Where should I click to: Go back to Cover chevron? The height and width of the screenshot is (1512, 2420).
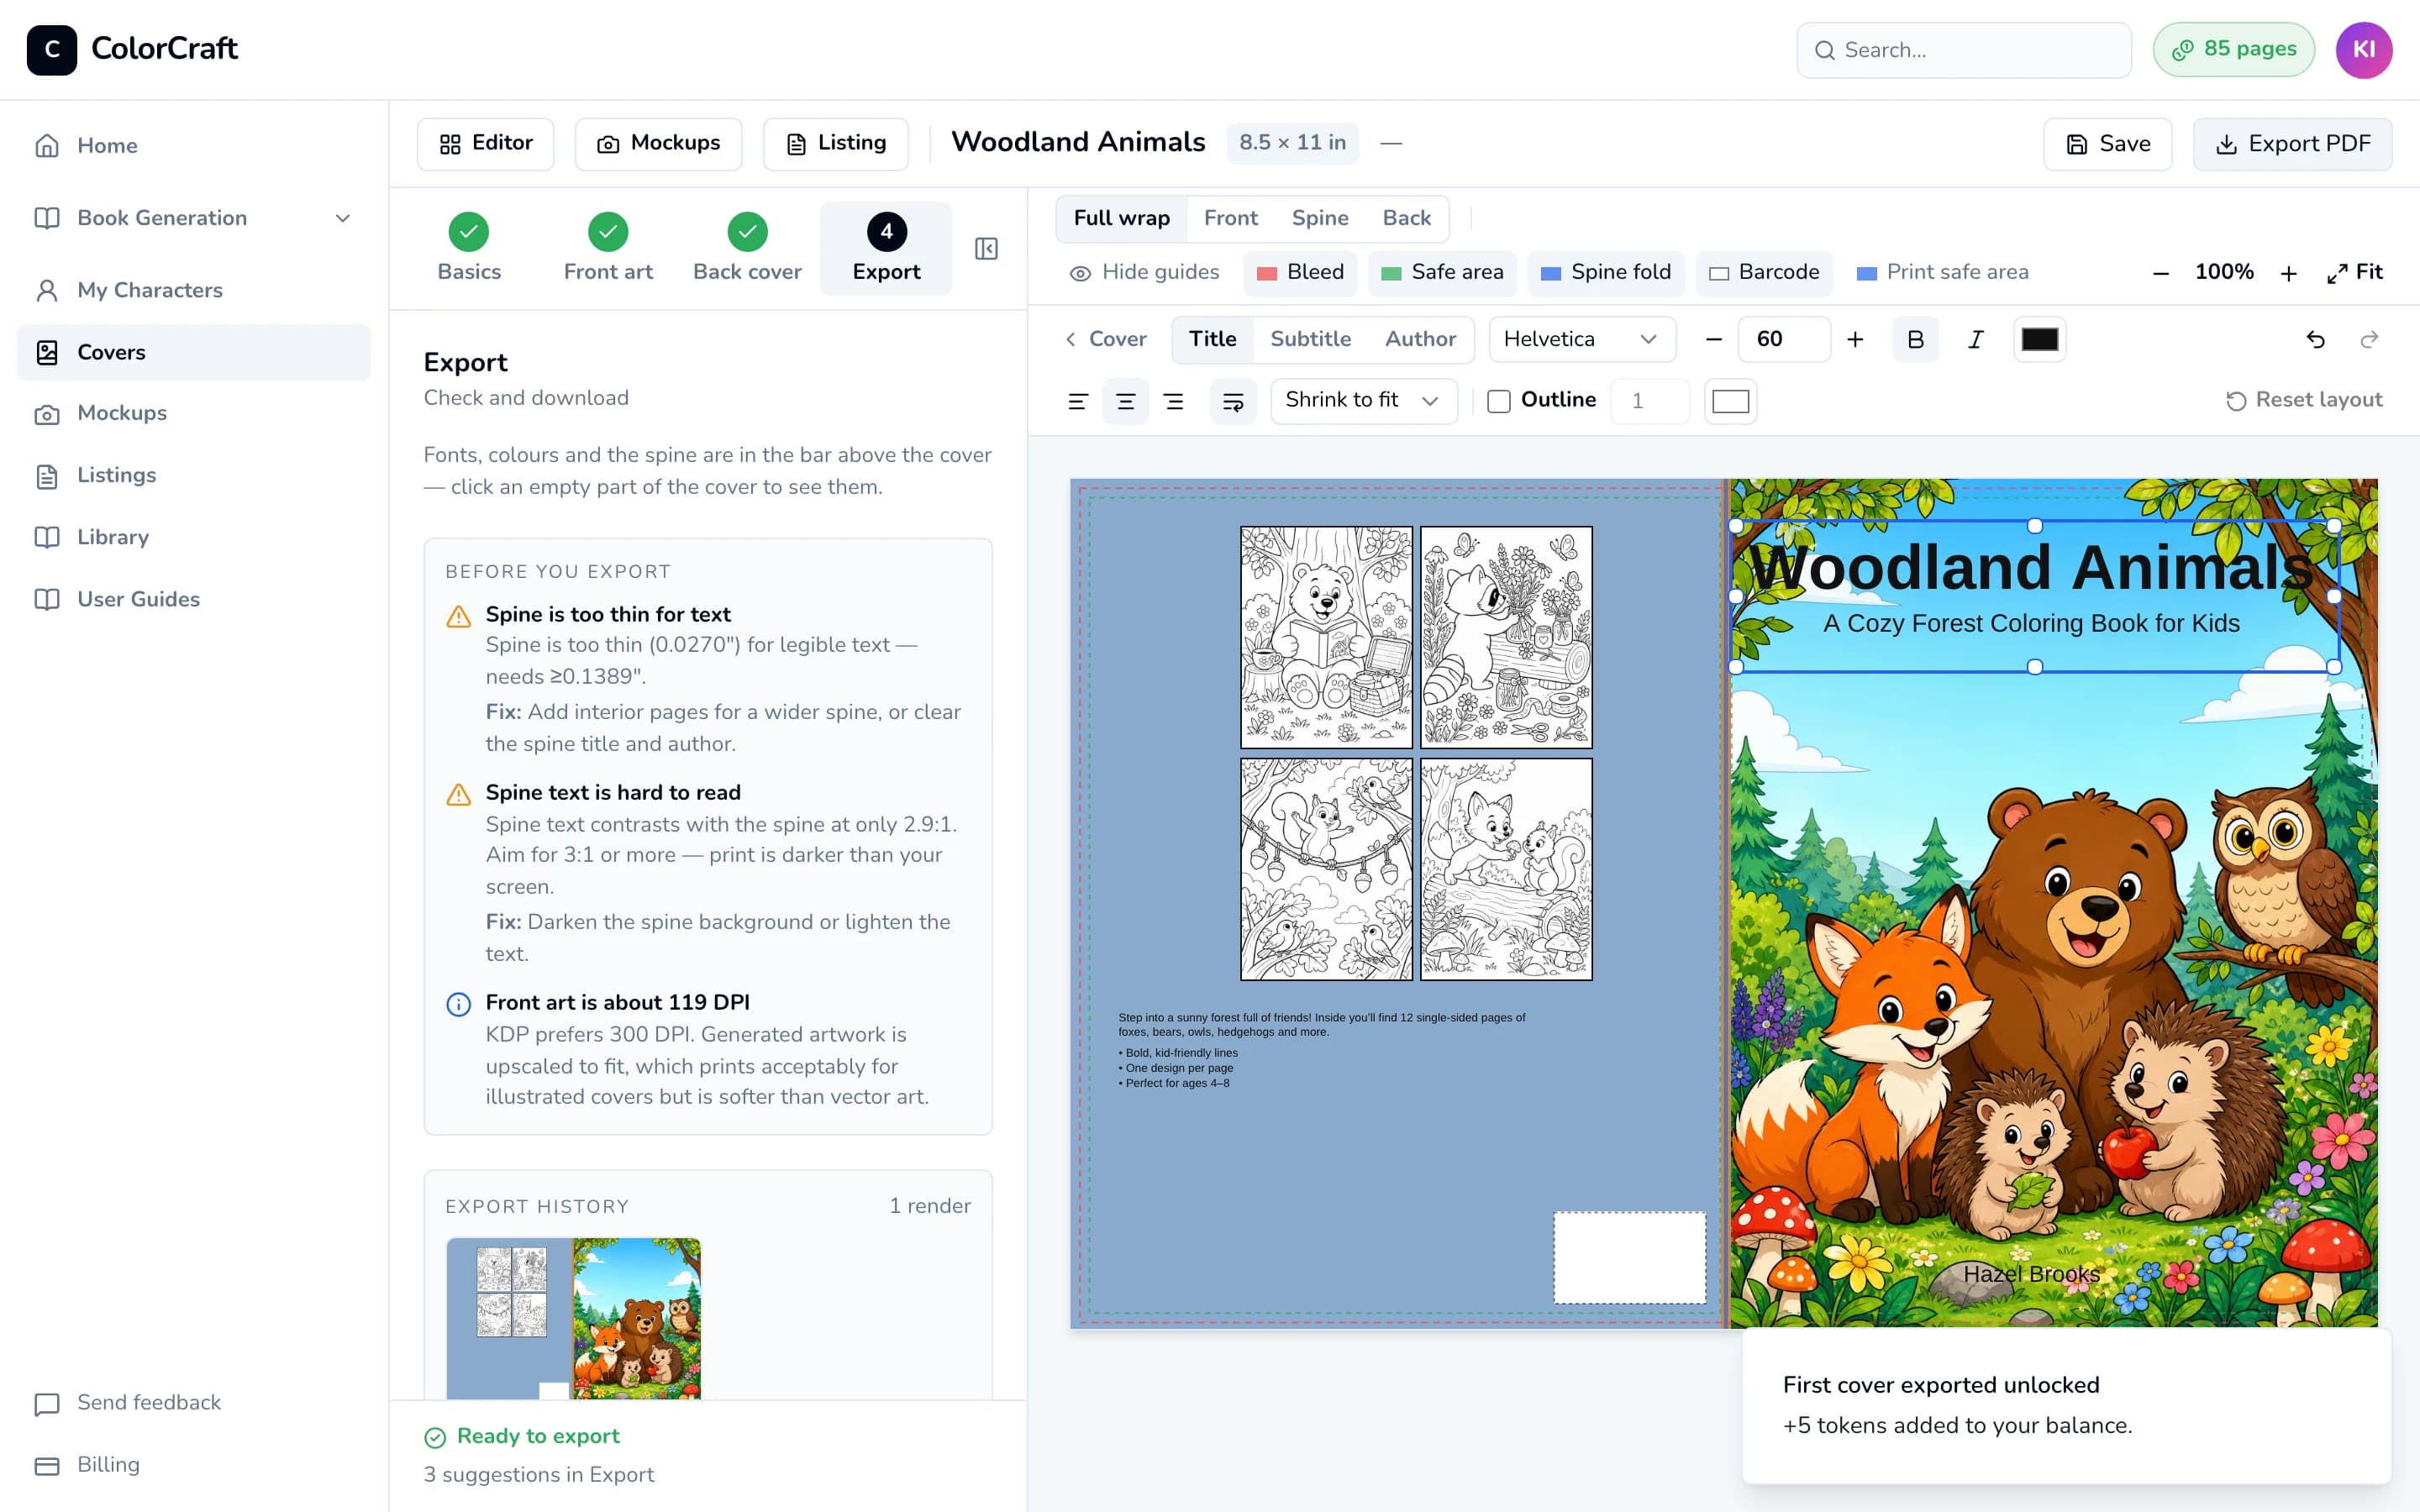click(1105, 340)
